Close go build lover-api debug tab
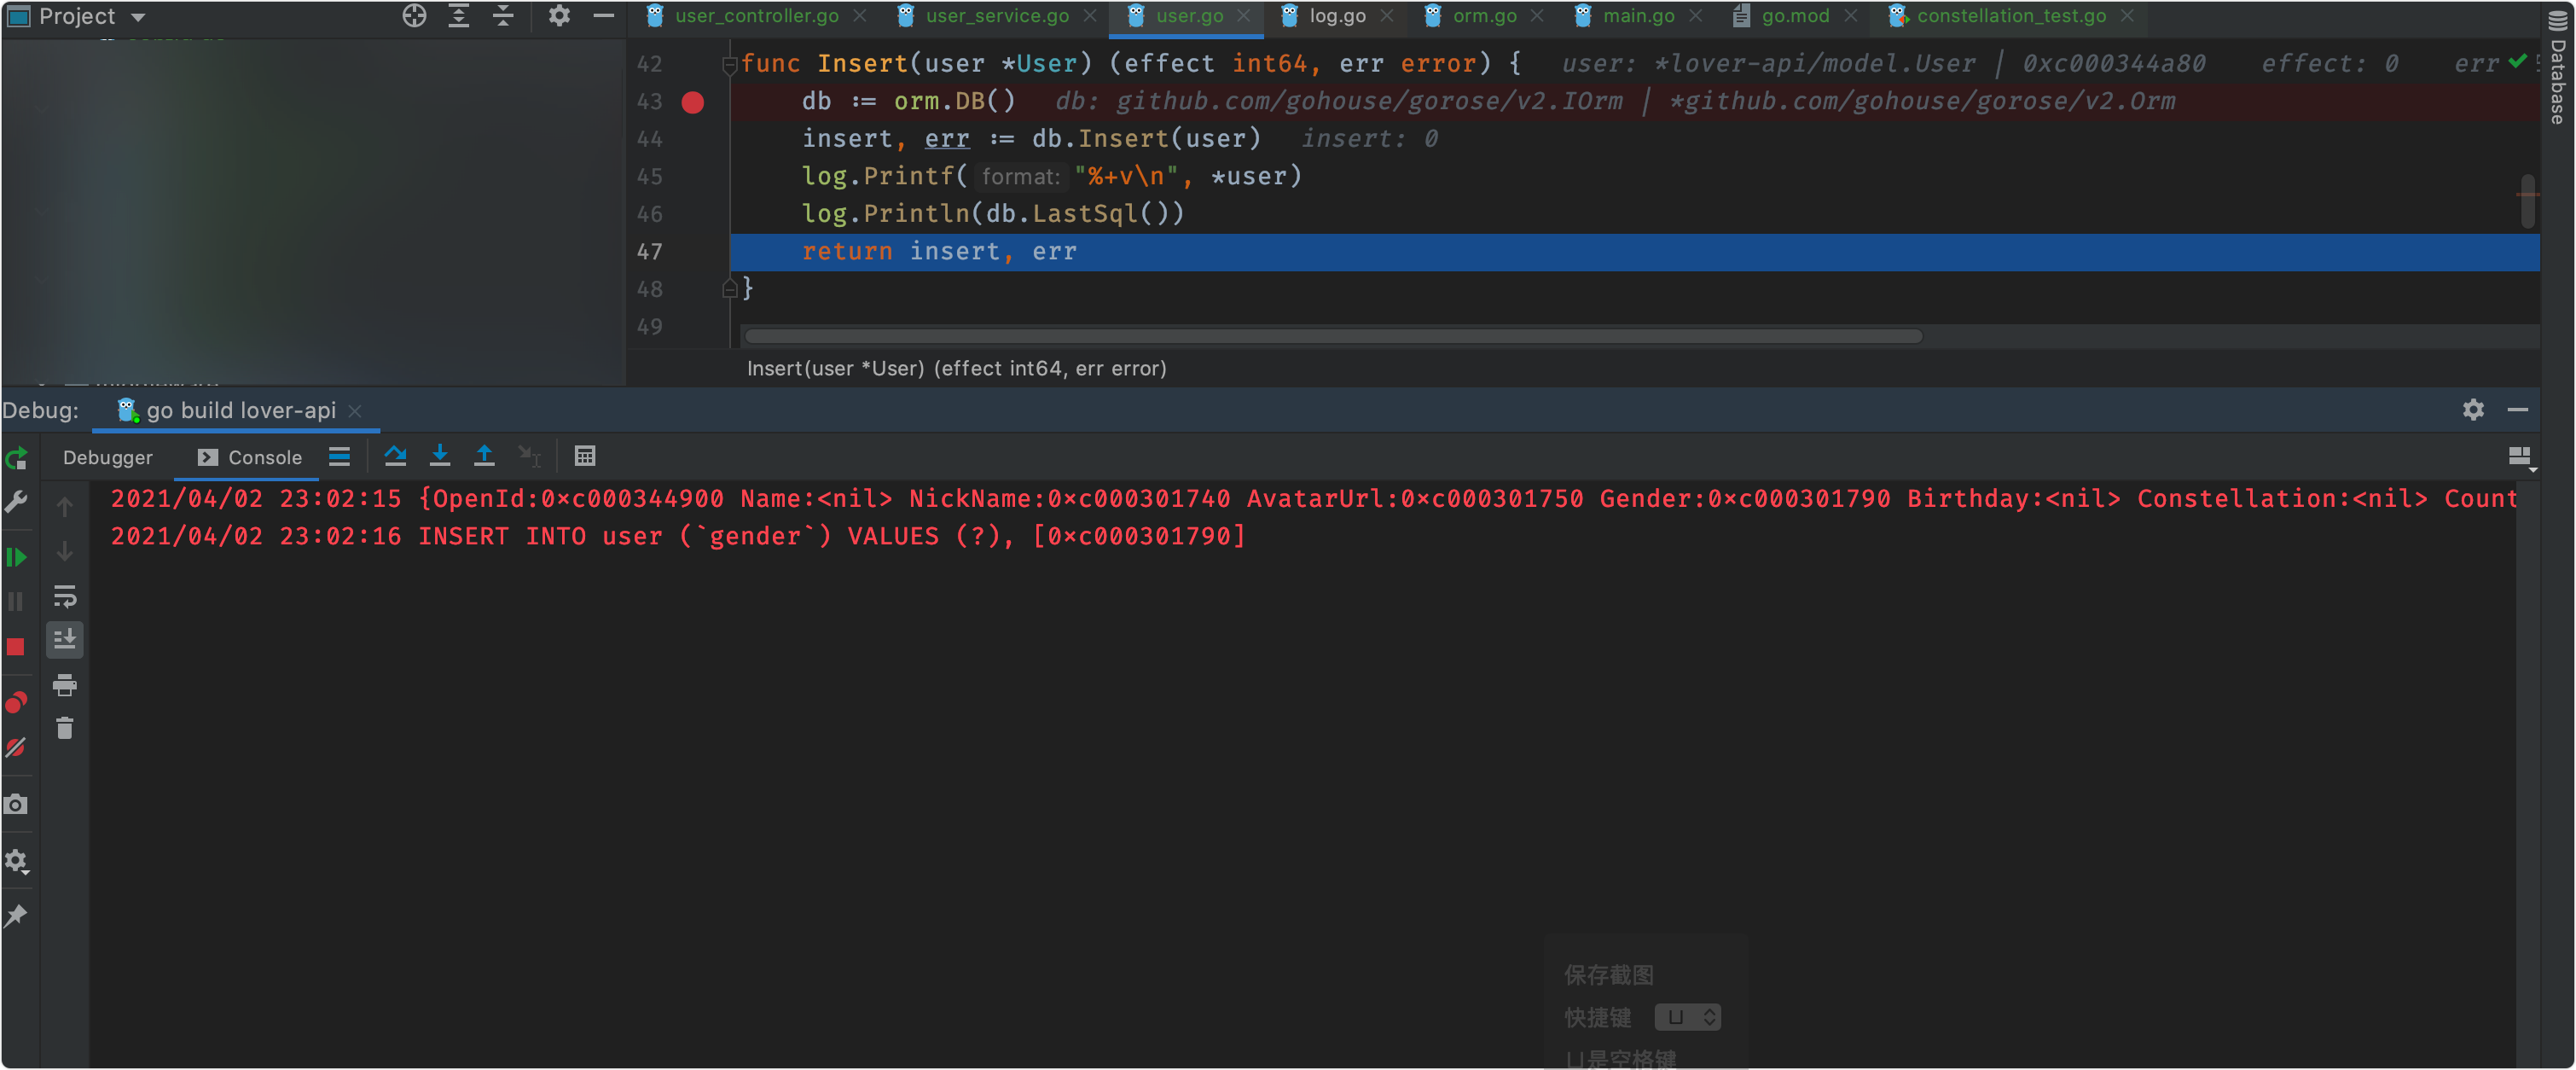Image resolution: width=2576 pixels, height=1070 pixels. tap(354, 411)
